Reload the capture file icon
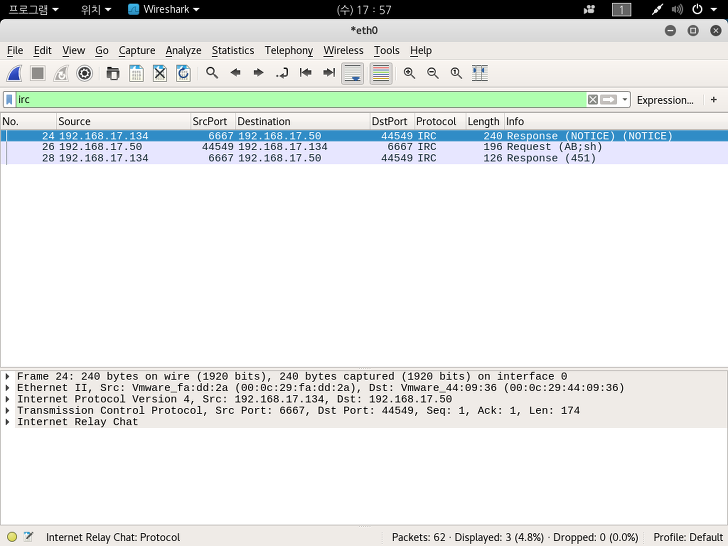This screenshot has height=546, width=728. 183,73
